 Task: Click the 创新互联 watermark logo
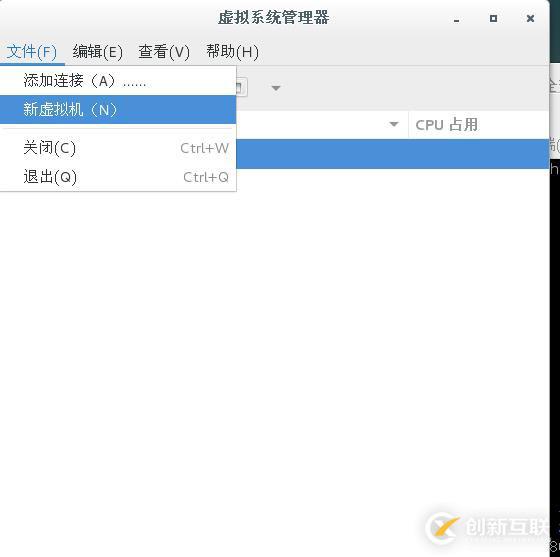pyautogui.click(x=488, y=527)
